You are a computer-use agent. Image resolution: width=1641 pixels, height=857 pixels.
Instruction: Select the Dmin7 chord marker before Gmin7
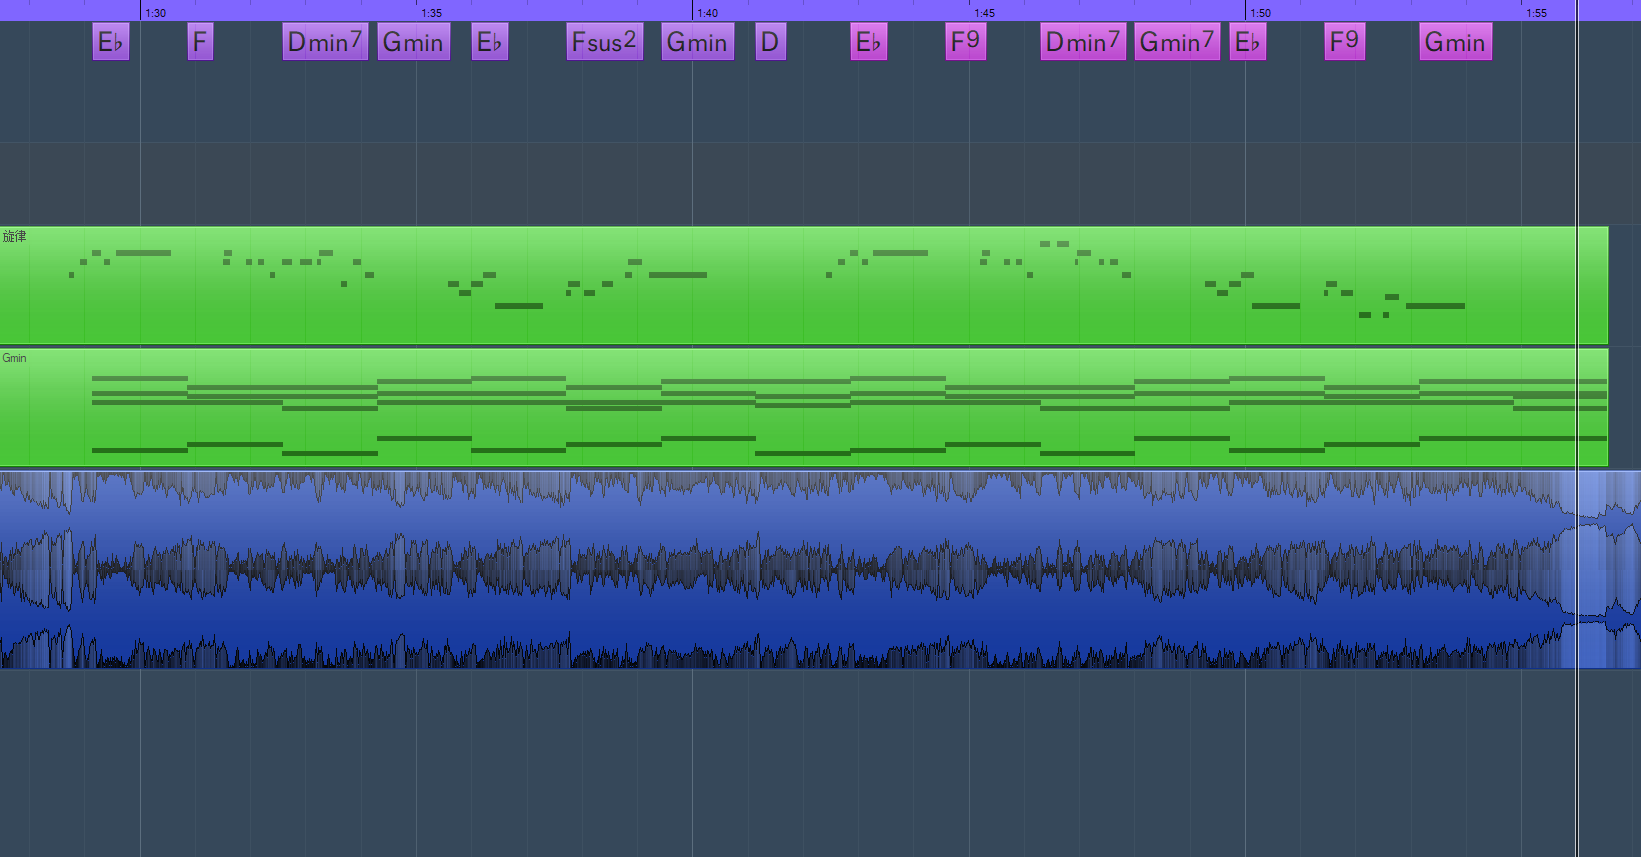[x=1083, y=42]
